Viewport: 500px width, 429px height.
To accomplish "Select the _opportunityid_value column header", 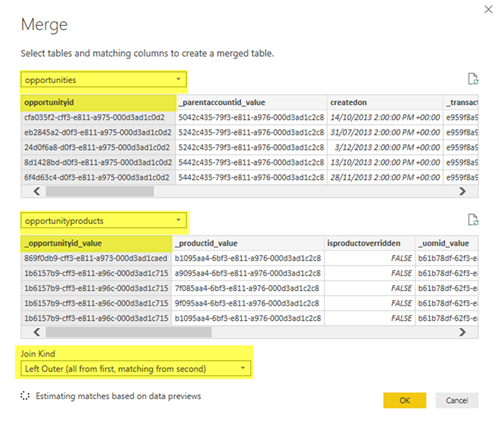I will click(x=97, y=243).
